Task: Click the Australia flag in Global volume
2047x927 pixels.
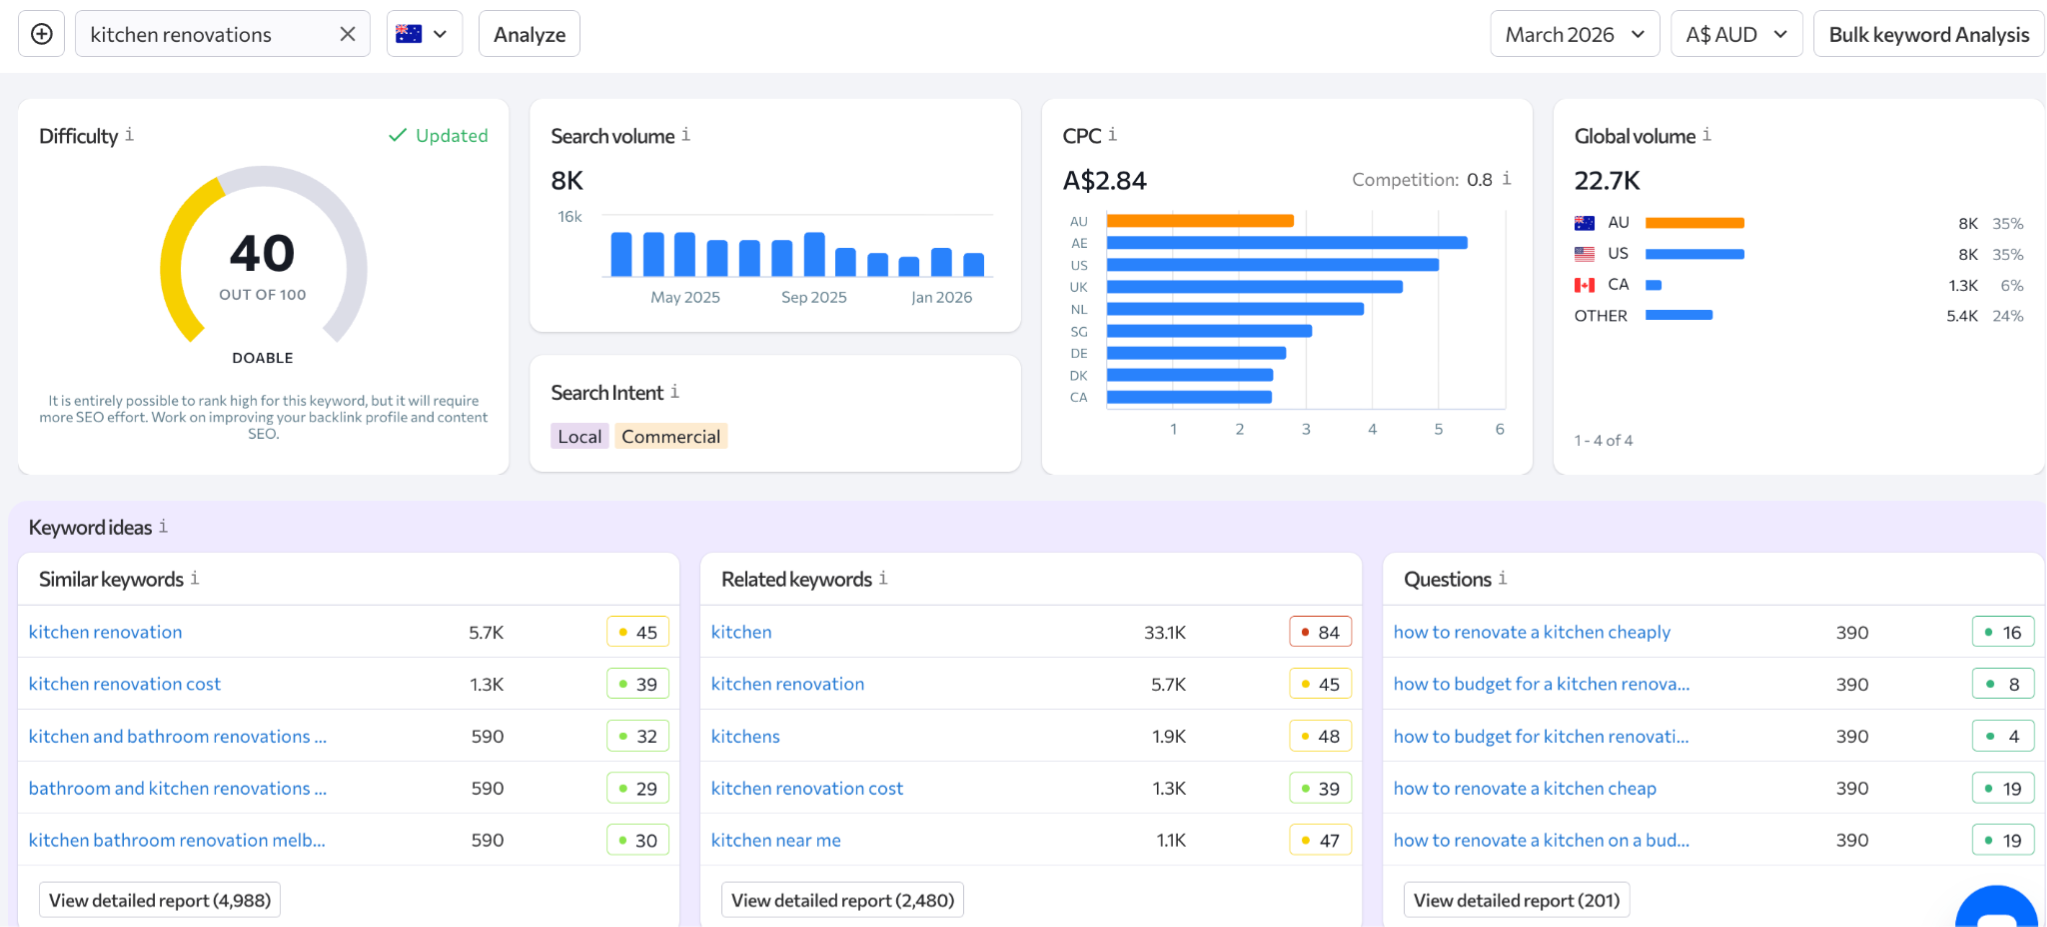Action: coord(1585,223)
